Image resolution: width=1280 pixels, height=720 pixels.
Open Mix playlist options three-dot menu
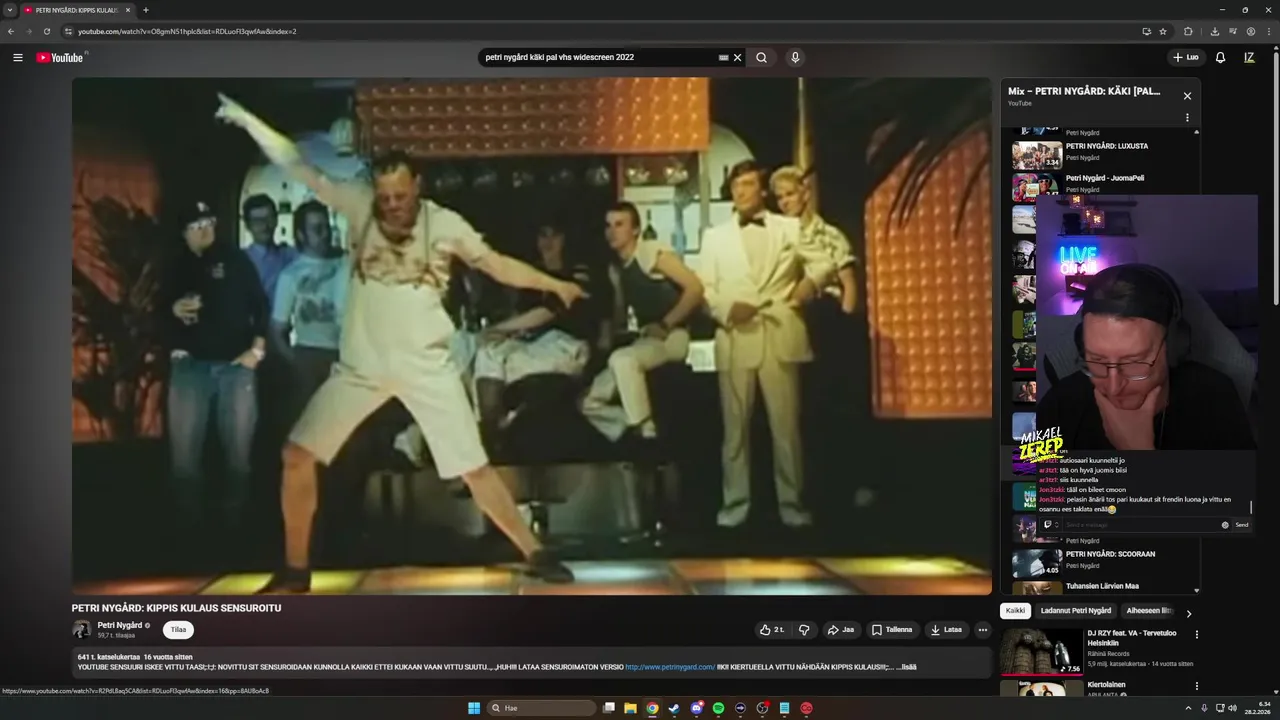(x=1187, y=117)
